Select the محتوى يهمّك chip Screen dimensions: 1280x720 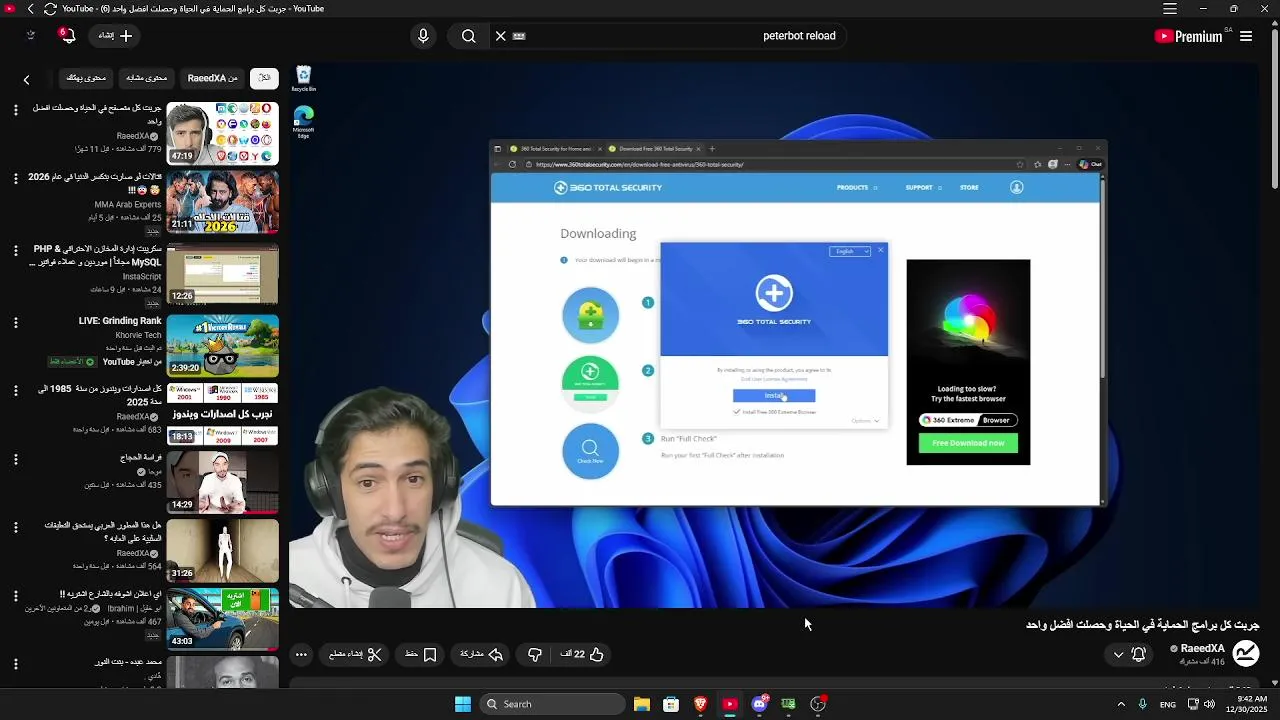coord(86,78)
